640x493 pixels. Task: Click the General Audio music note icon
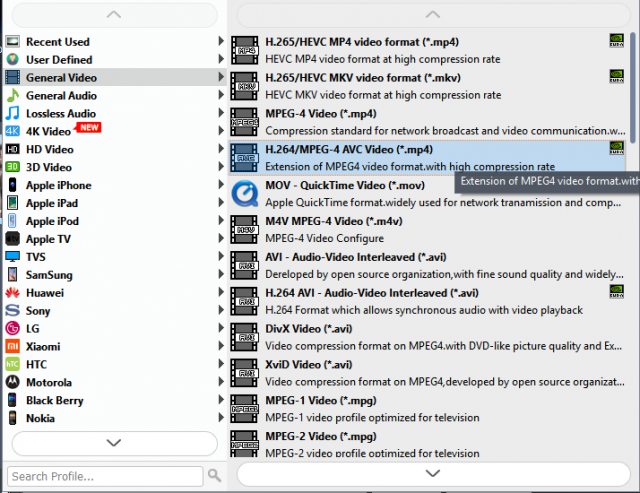tap(13, 95)
